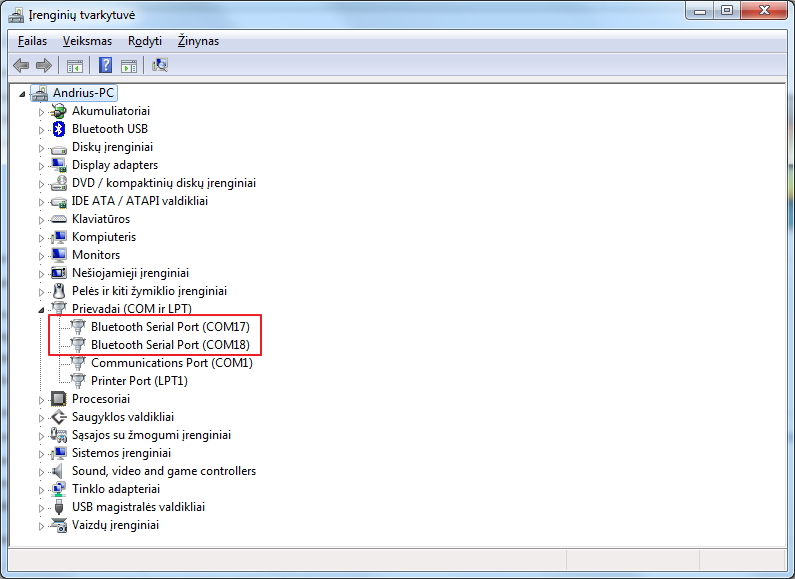Collapse the Prievadai (COM ir LPT) category
The width and height of the screenshot is (795, 579).
41,310
